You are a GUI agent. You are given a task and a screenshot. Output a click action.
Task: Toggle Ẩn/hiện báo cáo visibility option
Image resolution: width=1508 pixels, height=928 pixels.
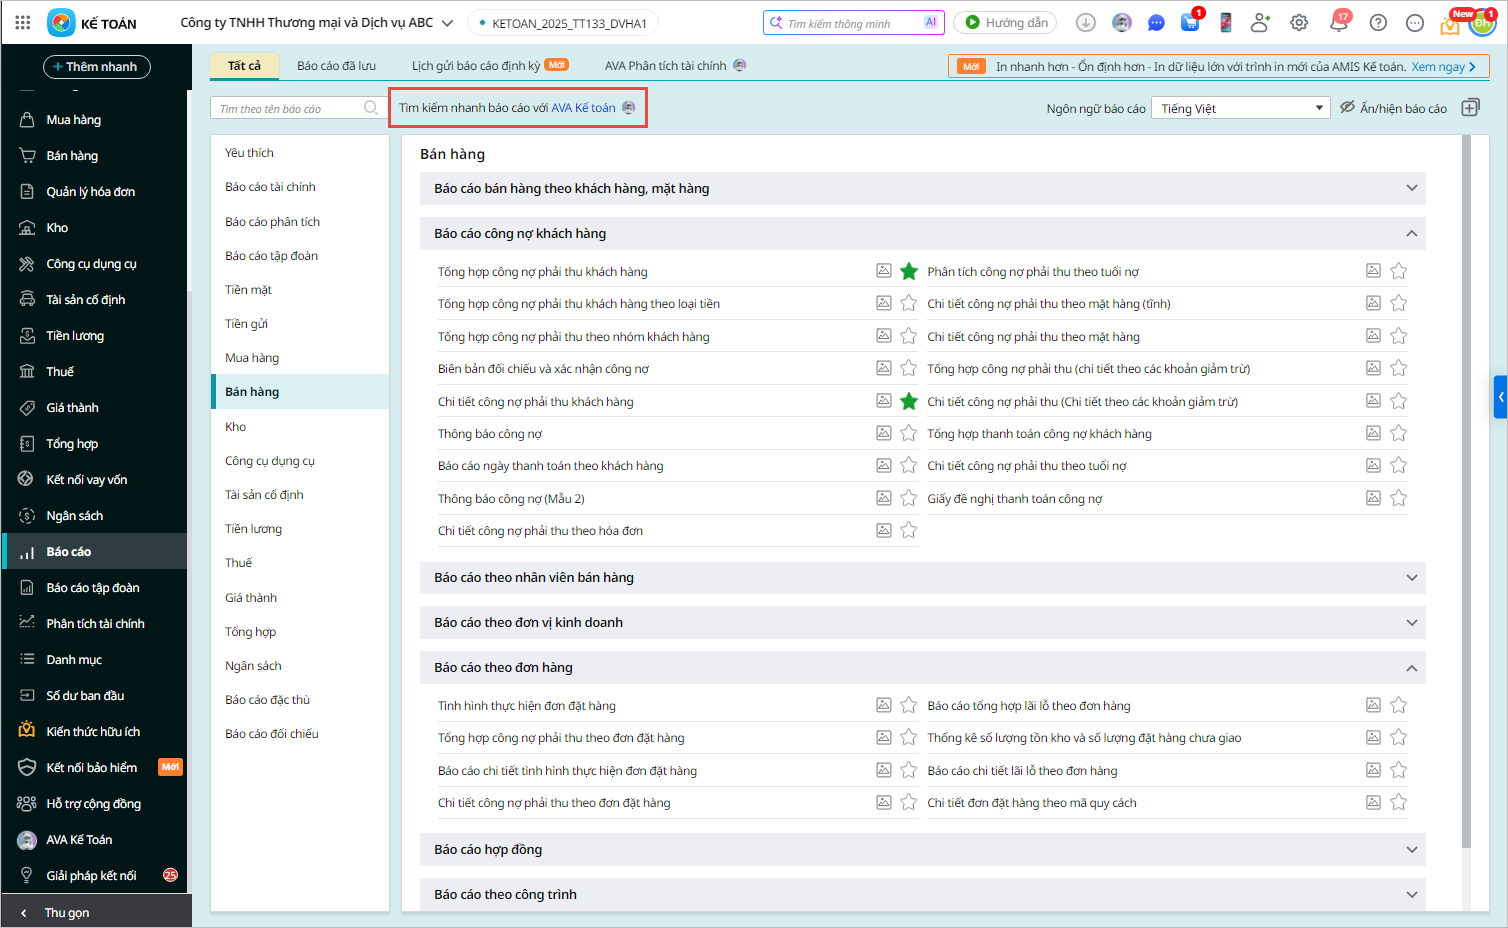tap(1393, 108)
